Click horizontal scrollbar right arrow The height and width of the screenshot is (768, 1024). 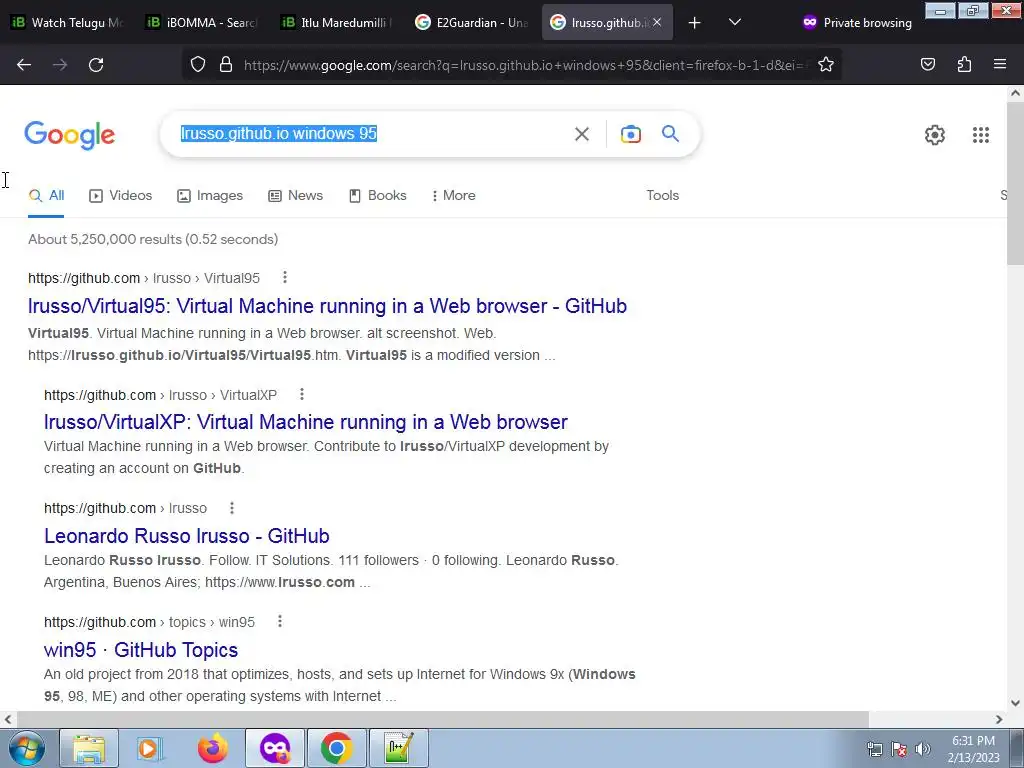999,720
